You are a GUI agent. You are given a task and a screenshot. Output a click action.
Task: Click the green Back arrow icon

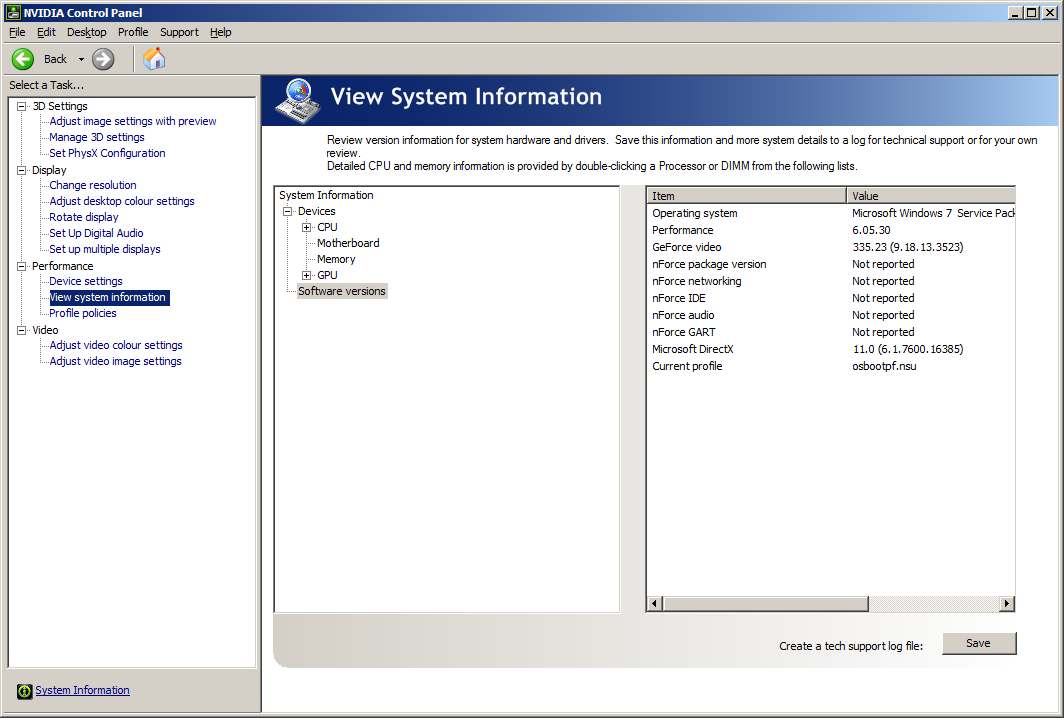point(22,59)
